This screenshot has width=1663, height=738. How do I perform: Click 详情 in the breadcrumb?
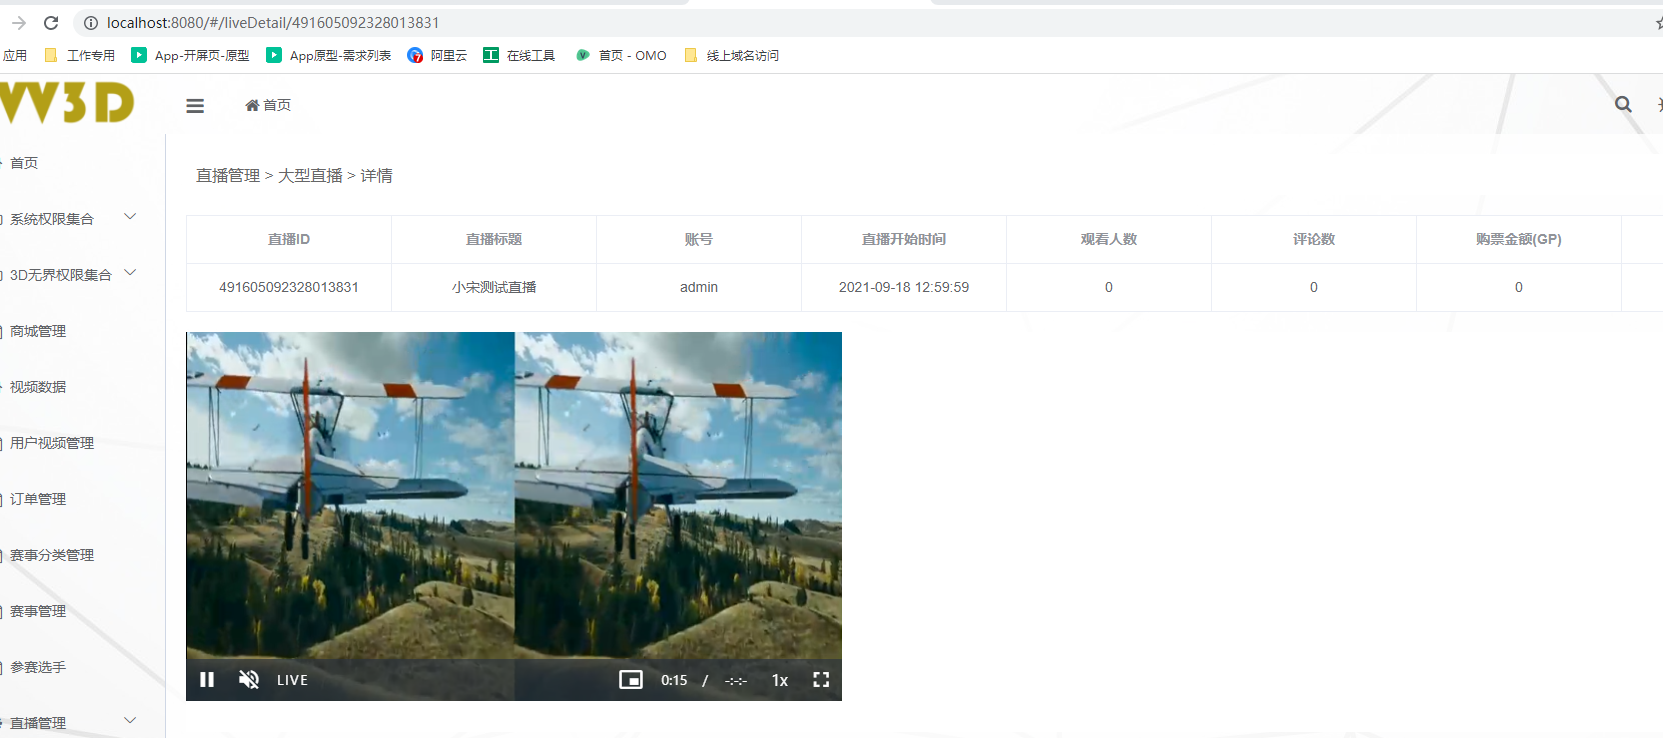pos(376,176)
